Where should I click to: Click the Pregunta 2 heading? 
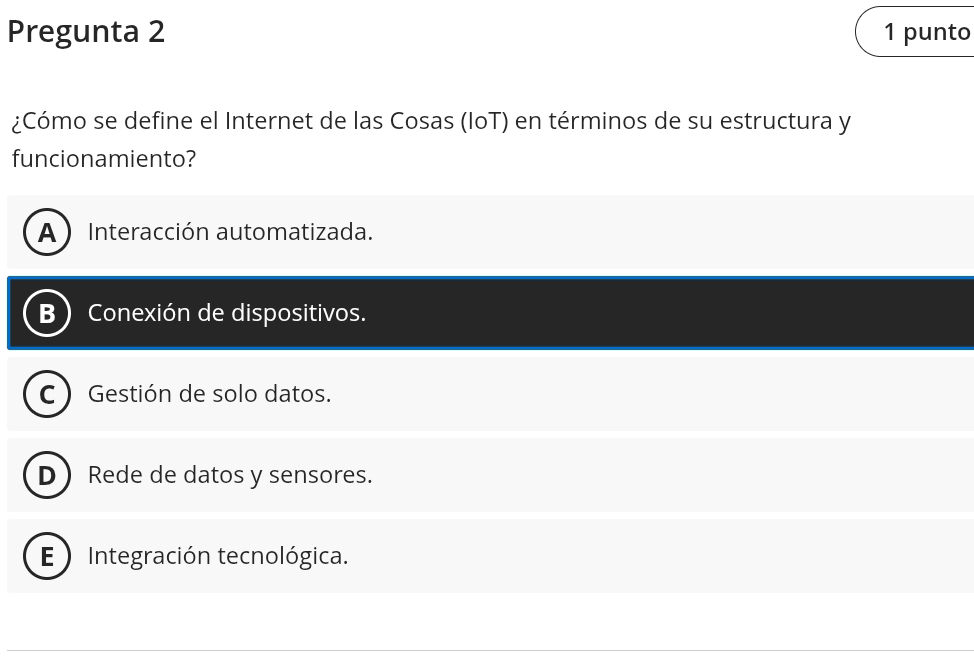coord(86,31)
